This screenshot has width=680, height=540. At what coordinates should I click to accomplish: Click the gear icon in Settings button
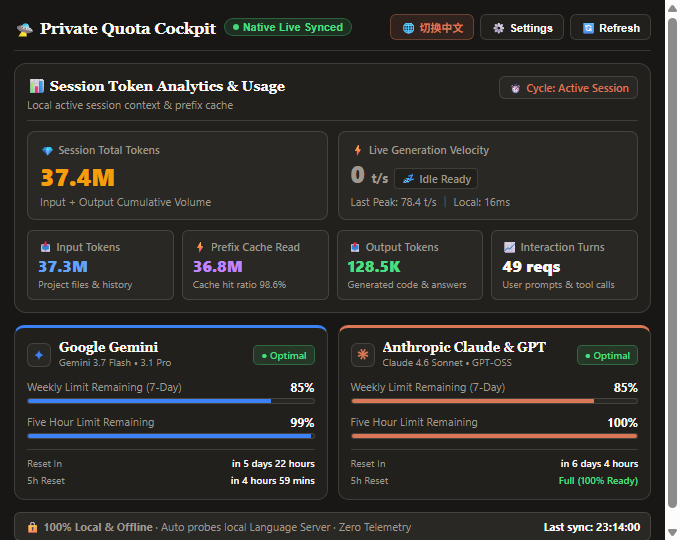[499, 28]
